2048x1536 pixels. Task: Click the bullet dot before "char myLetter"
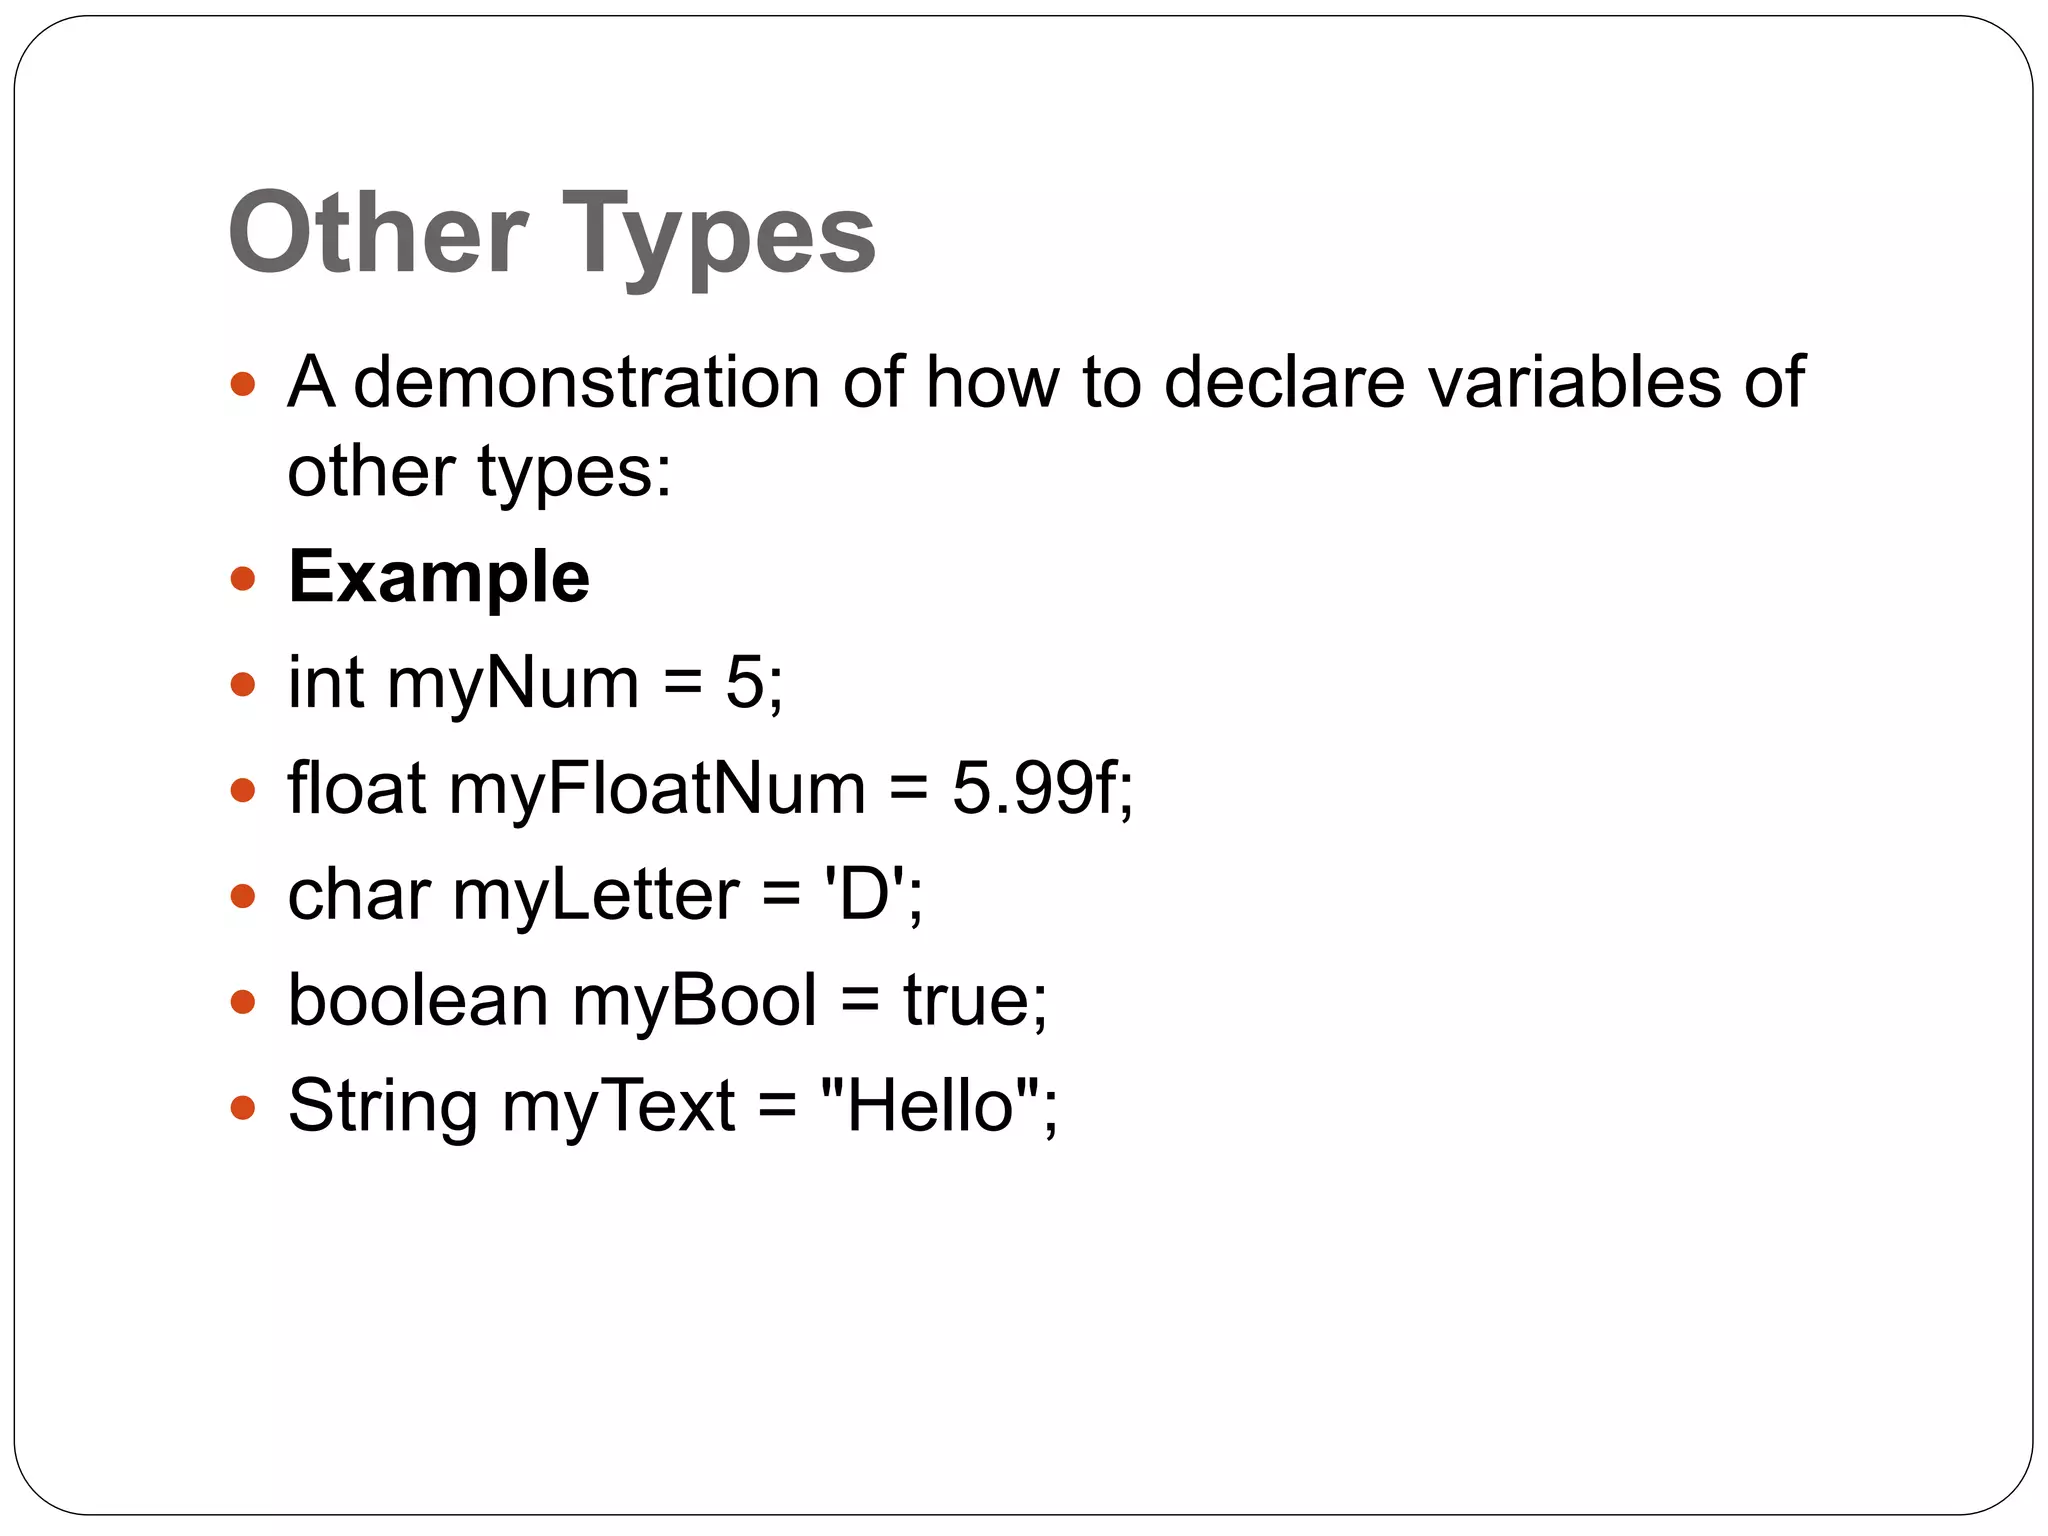243,895
